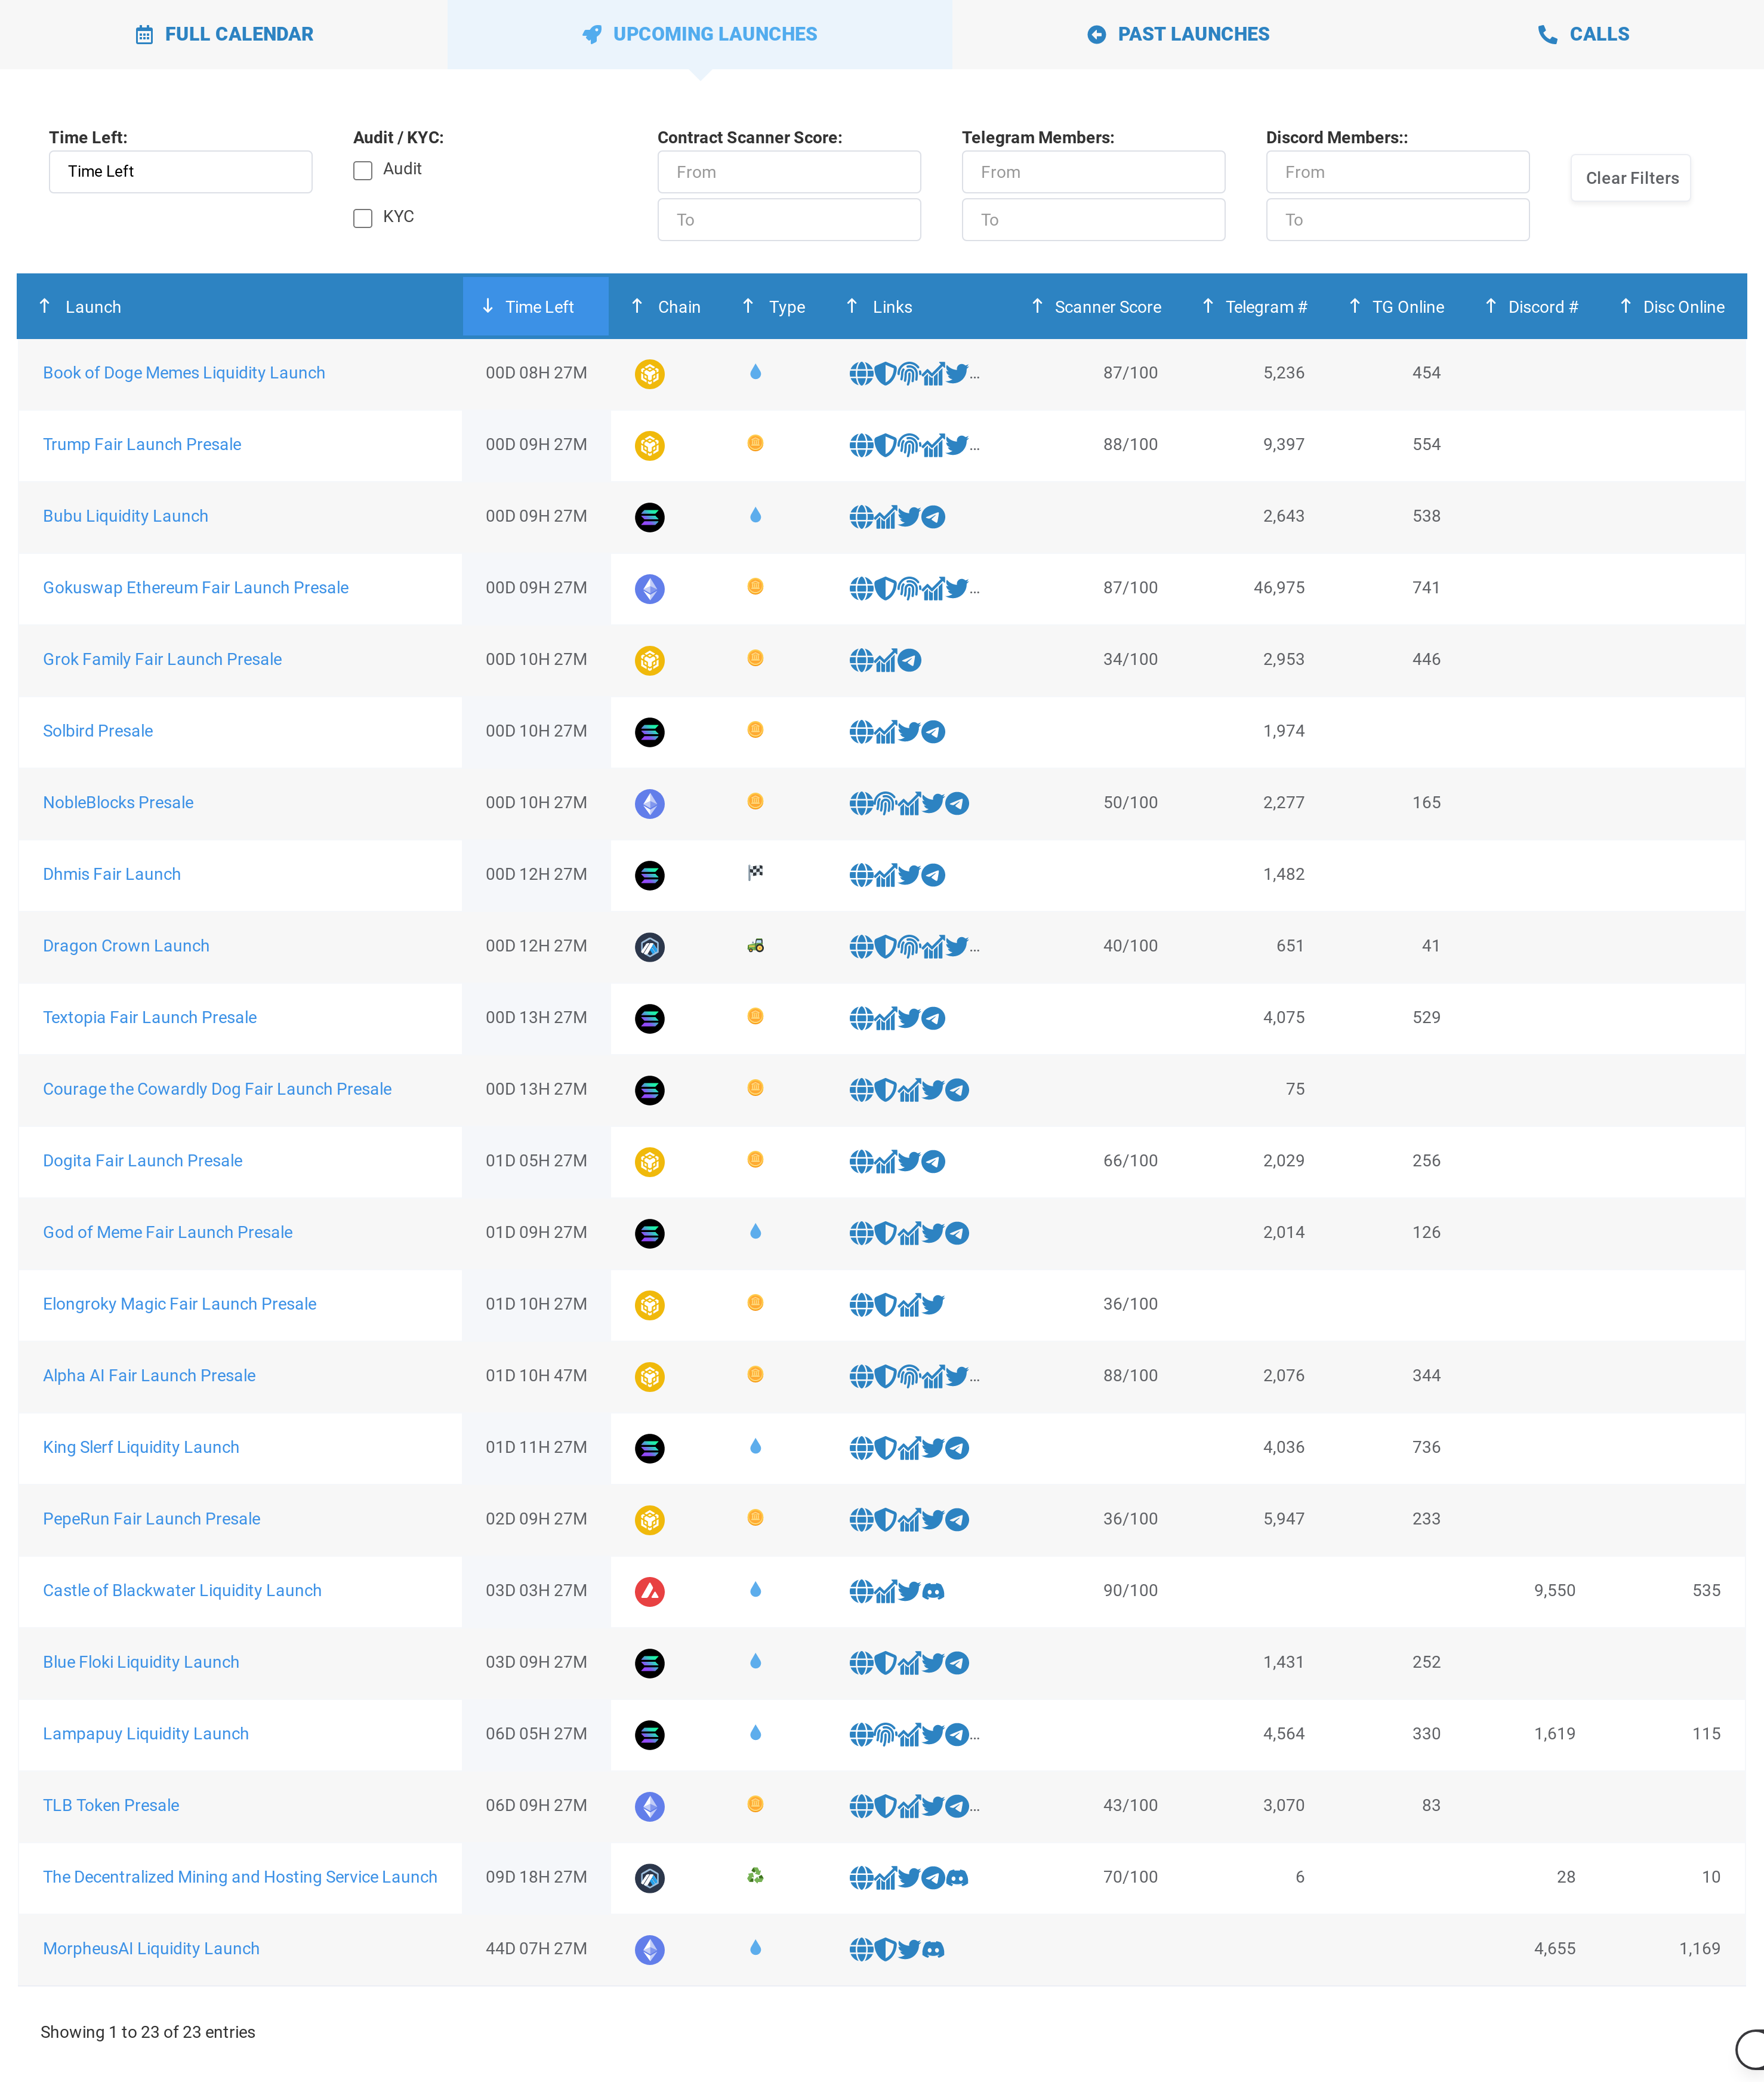This screenshot has height=2082, width=1764.
Task: Sort table by Chain column
Action: click(x=666, y=307)
